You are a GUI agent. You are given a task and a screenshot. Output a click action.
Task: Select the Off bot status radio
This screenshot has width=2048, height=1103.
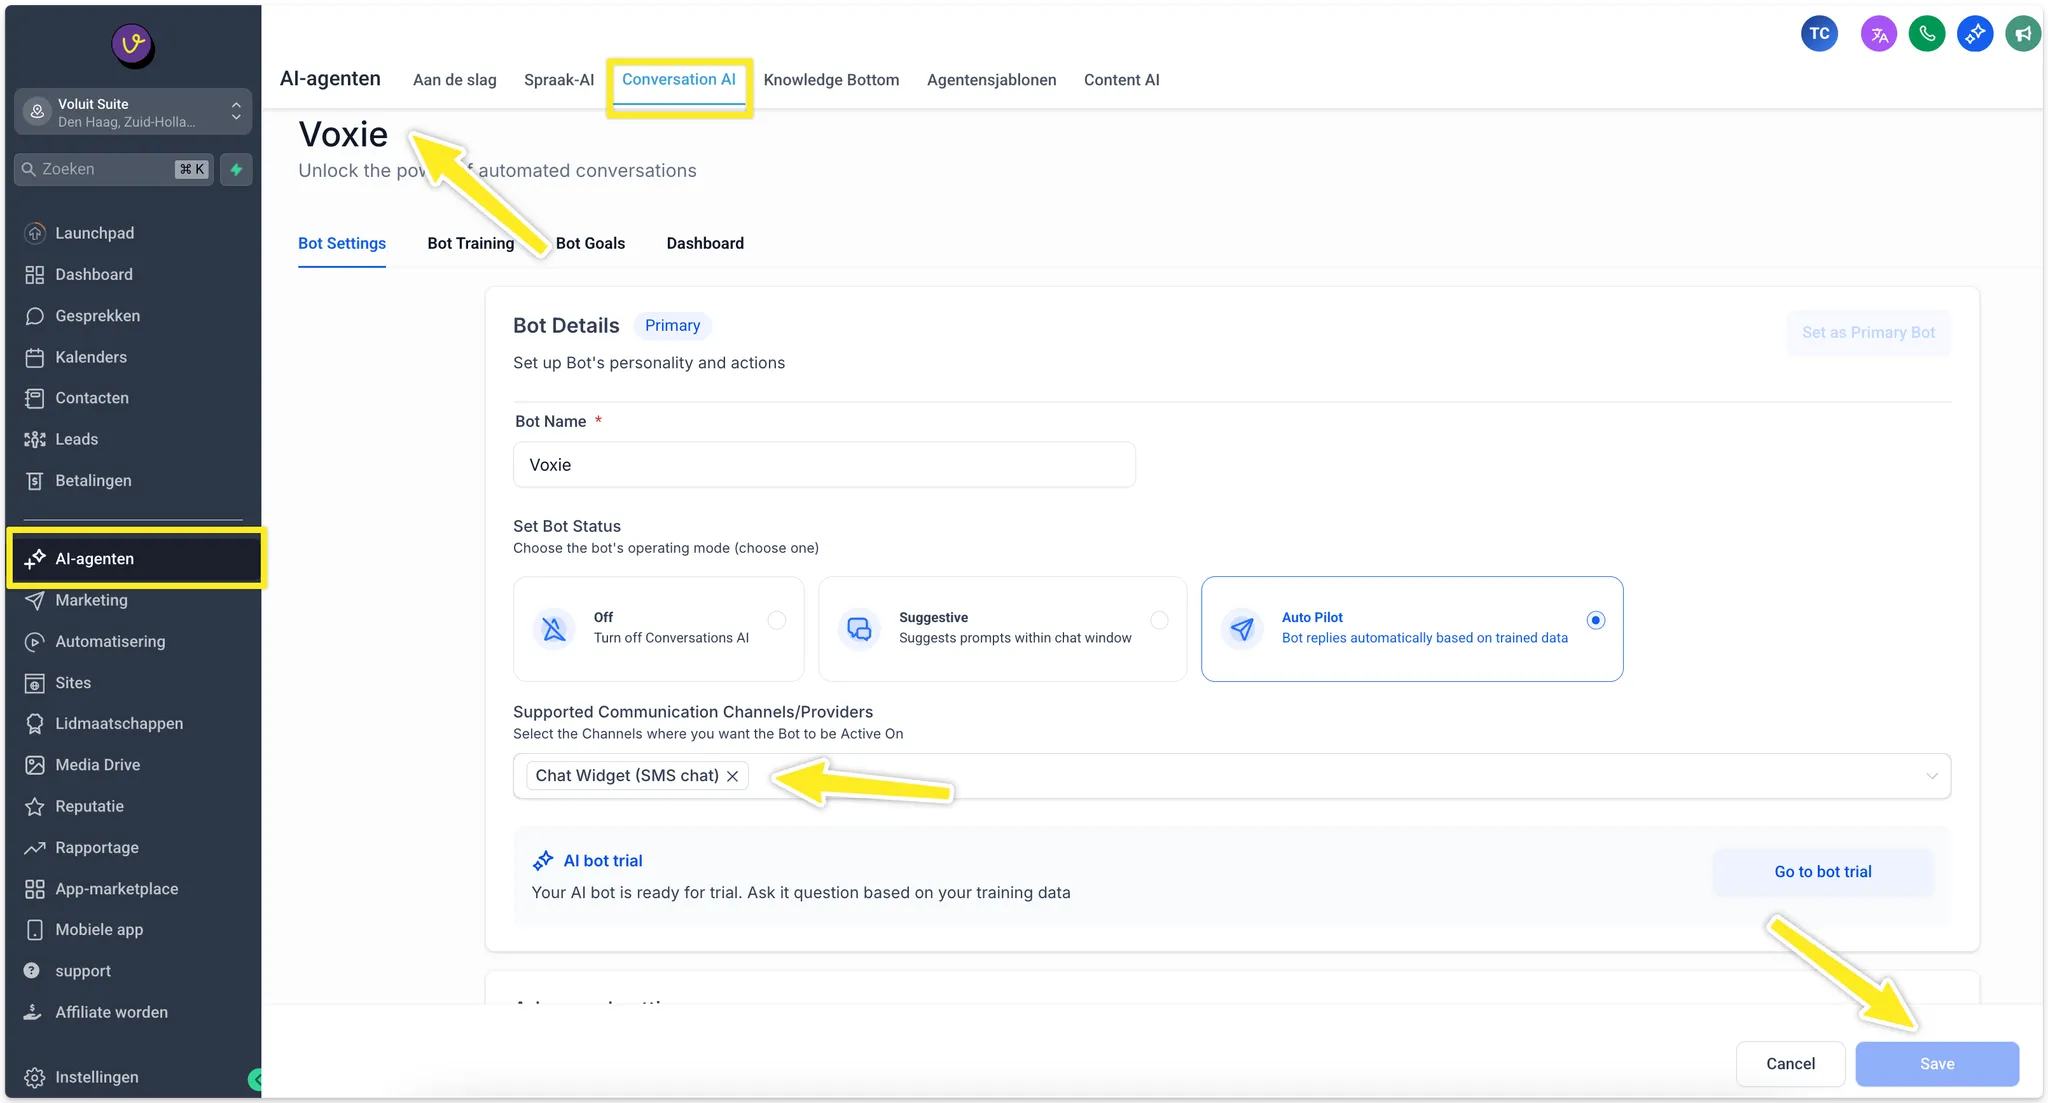777,620
